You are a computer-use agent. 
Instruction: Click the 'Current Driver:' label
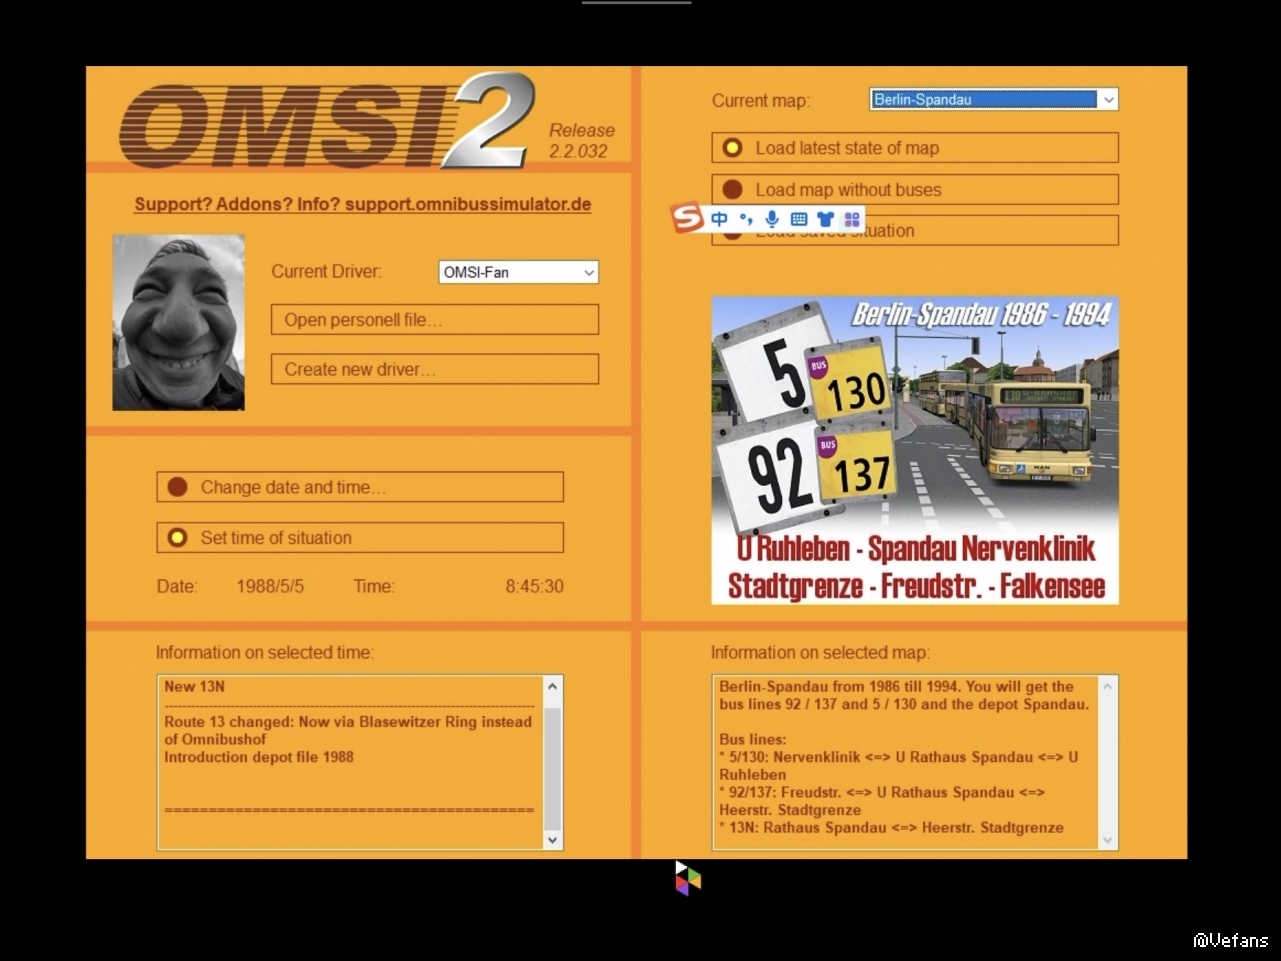tap(326, 271)
